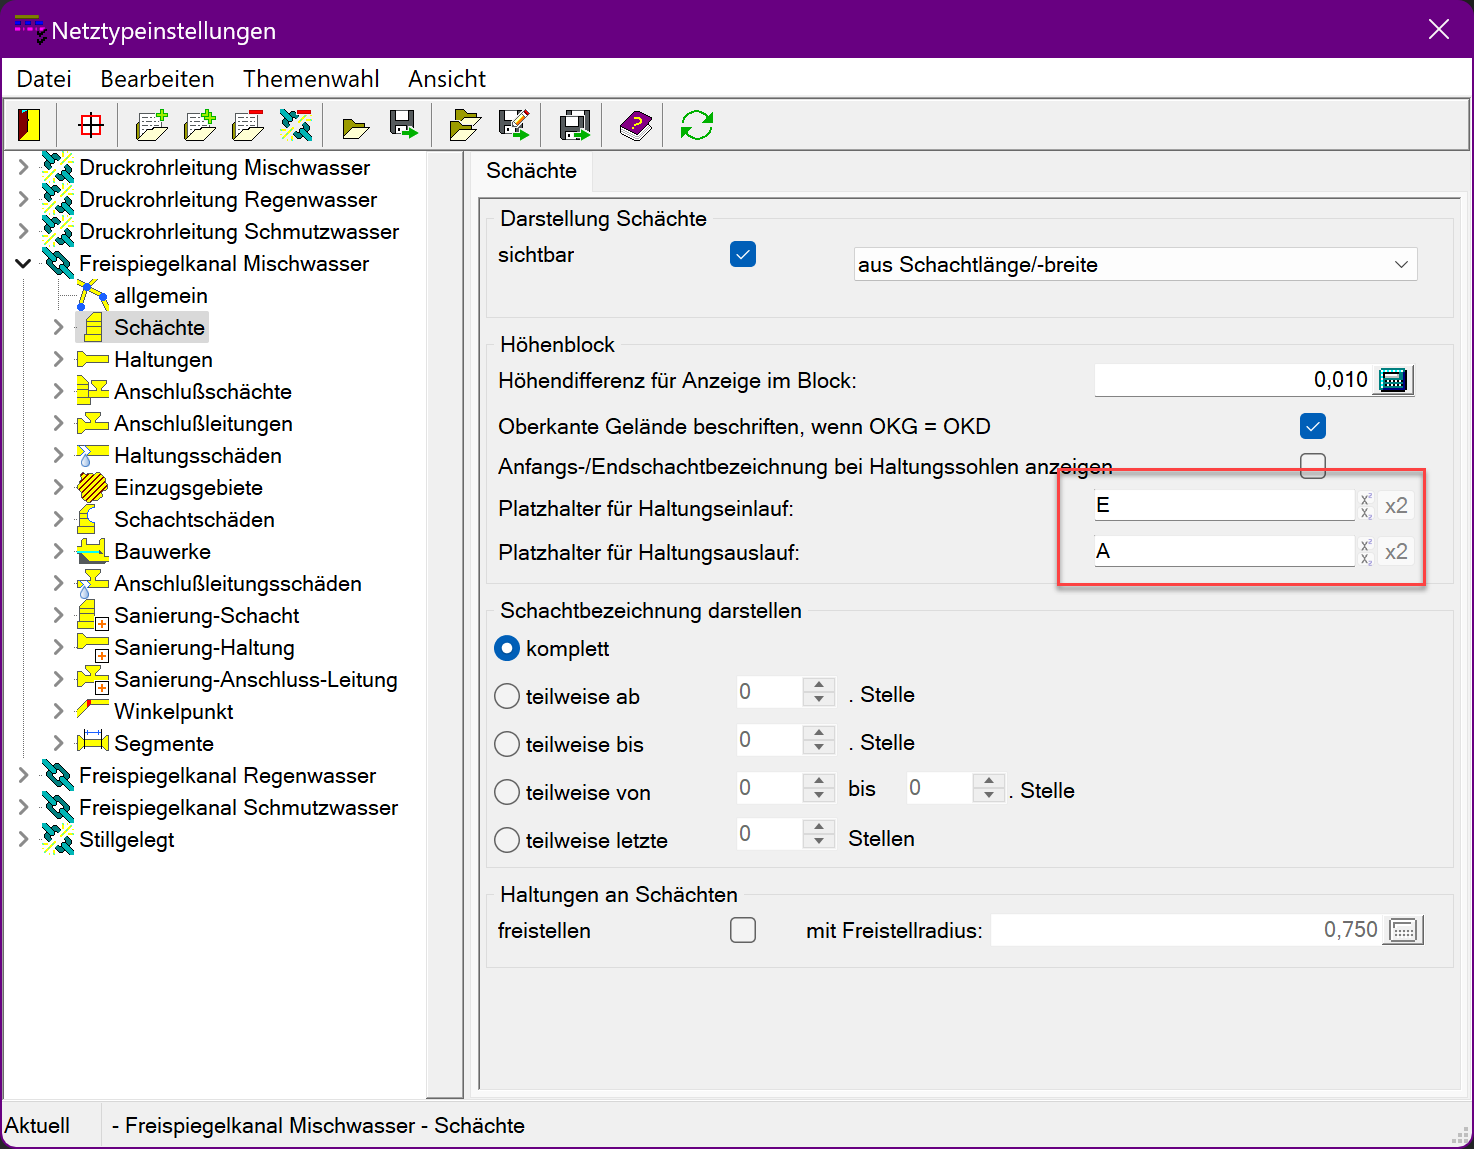The height and width of the screenshot is (1149, 1474).
Task: Open the Bearbeiten menu
Action: pos(157,79)
